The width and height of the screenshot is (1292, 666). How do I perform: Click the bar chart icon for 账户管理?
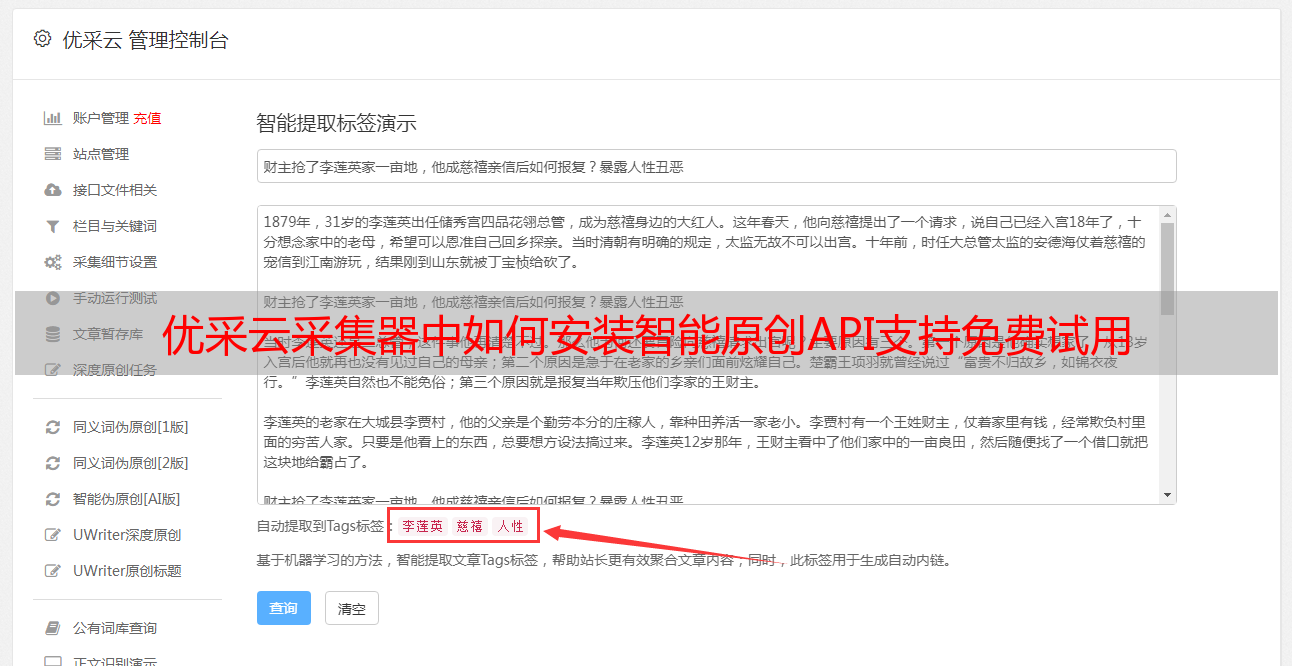tap(53, 118)
